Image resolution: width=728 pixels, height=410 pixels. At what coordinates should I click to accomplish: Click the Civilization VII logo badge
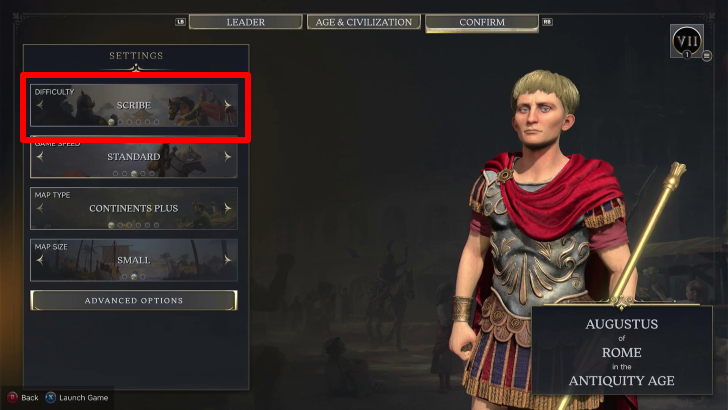click(x=687, y=41)
